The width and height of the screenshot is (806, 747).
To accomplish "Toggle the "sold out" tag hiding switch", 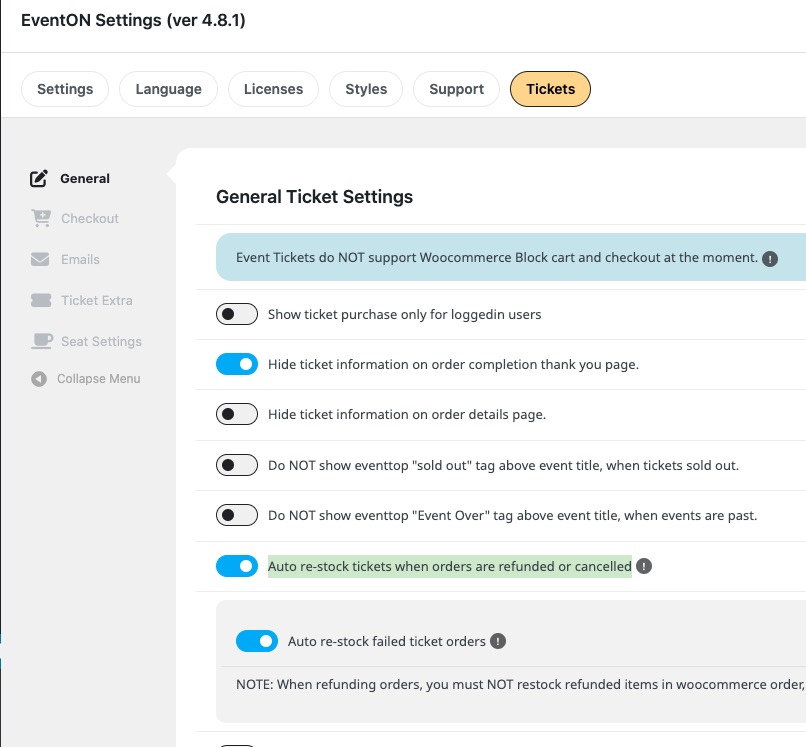I will coord(236,465).
